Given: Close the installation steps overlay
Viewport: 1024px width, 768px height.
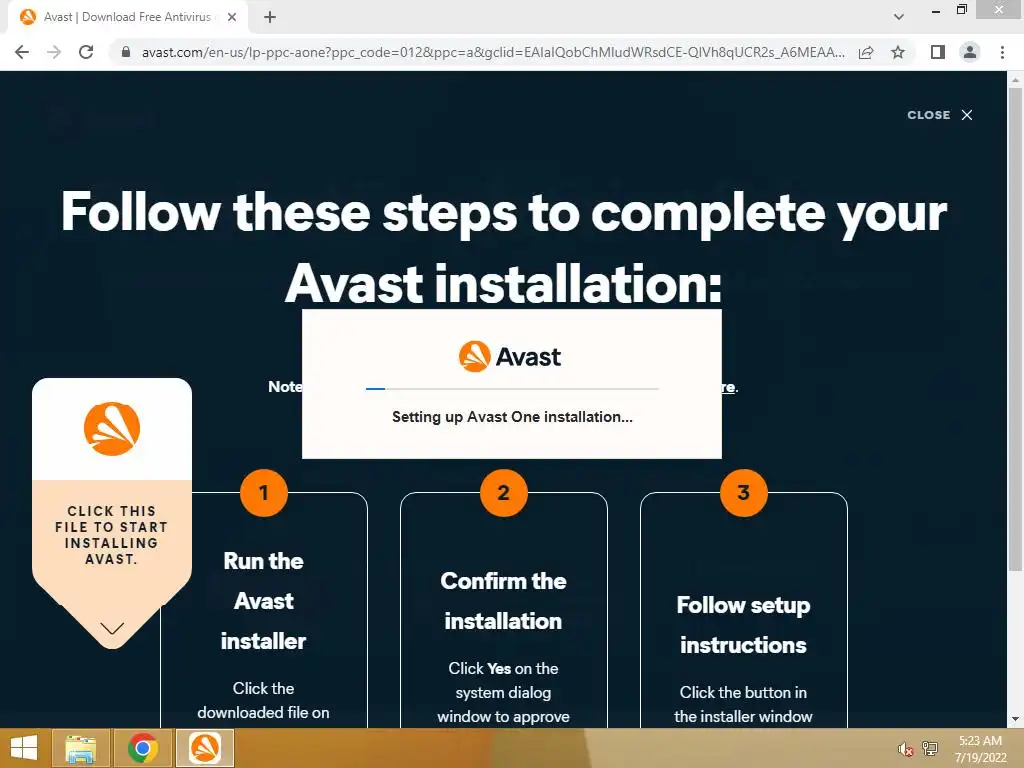Looking at the screenshot, I should coord(940,115).
